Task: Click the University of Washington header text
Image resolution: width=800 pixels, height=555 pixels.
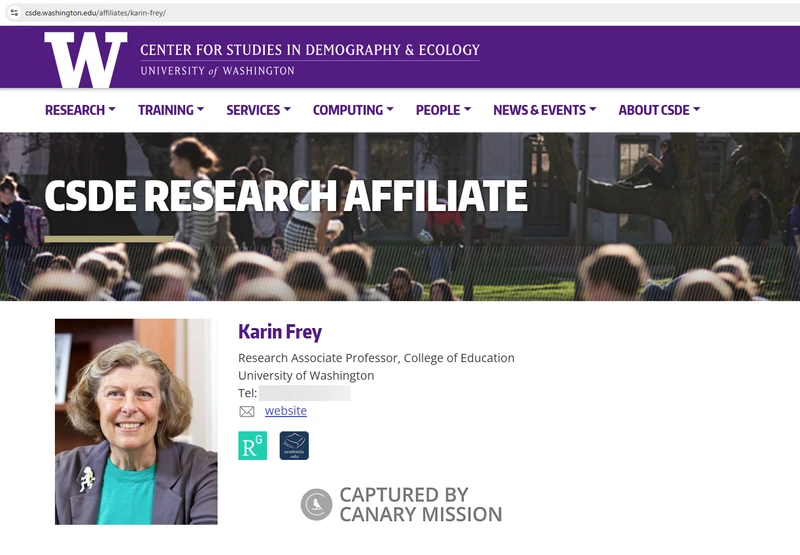Action: tap(217, 71)
